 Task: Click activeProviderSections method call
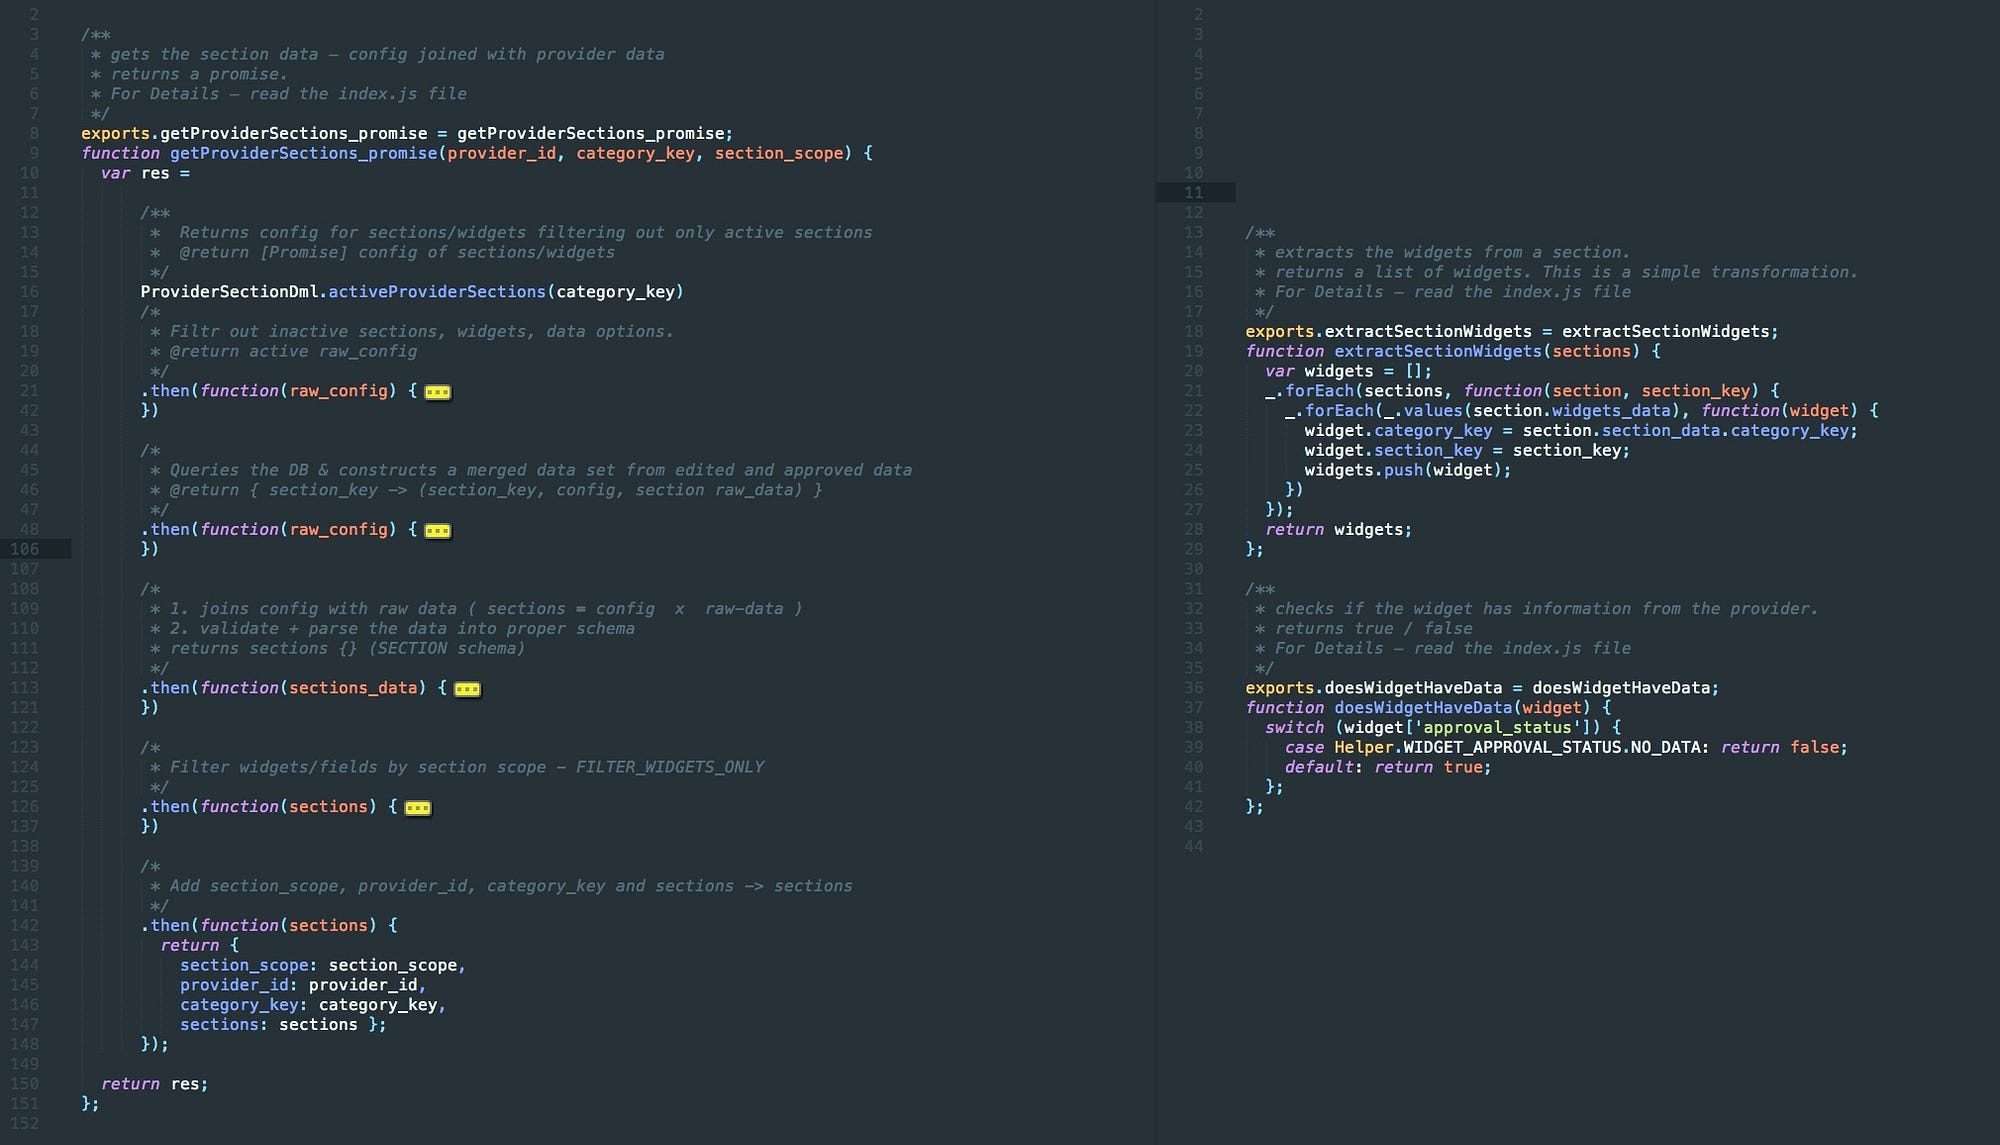437,292
